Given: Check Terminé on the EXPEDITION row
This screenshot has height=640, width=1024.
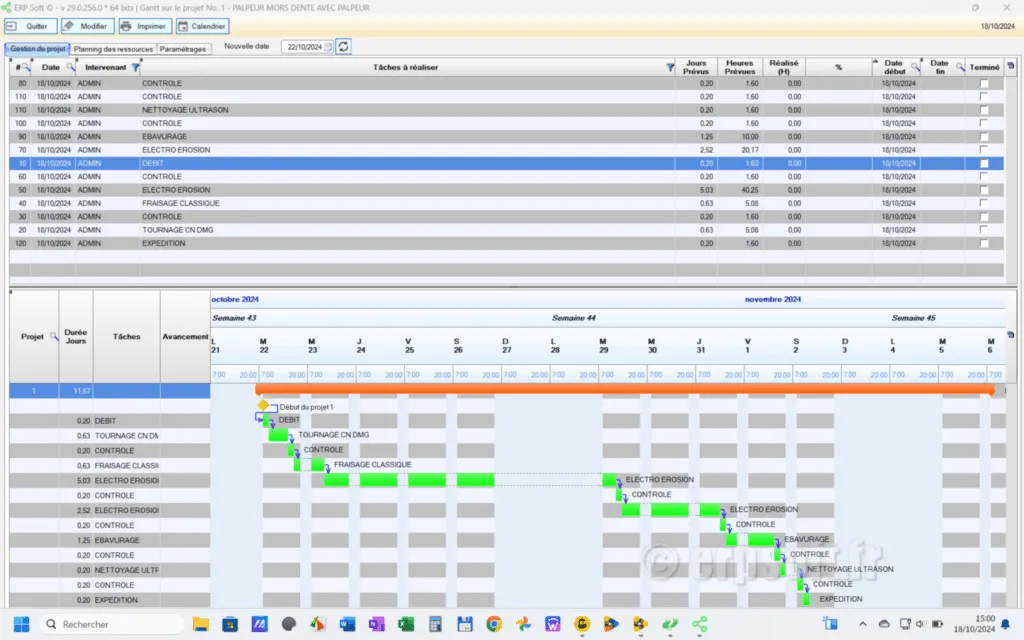Looking at the screenshot, I should (983, 243).
